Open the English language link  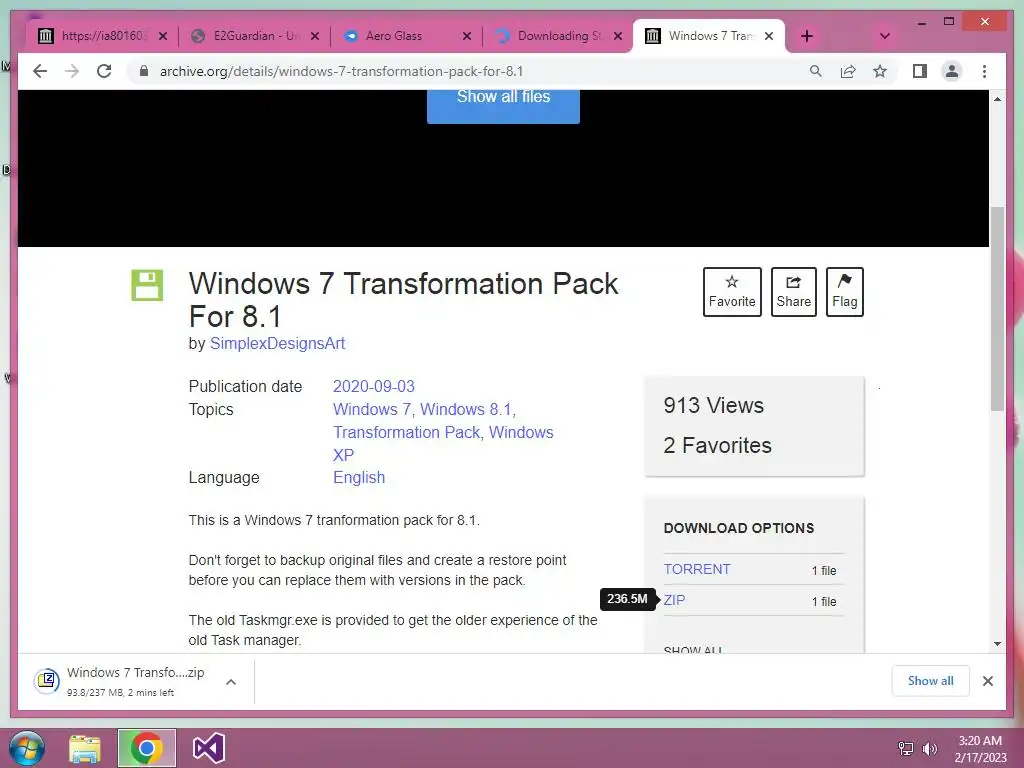[359, 477]
